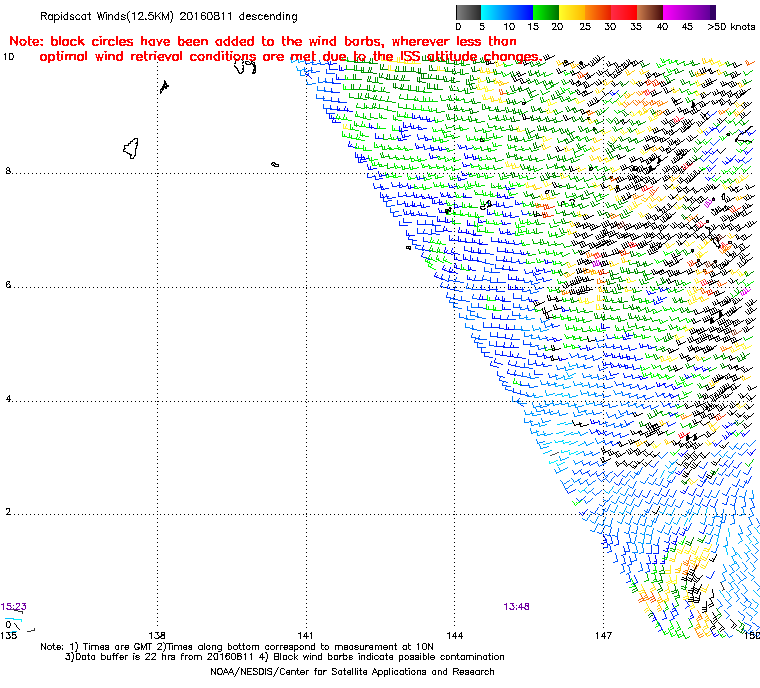Click the red 'optimal wind retrieval conditions' line
Viewport: 760px width, 688px height.
(290, 57)
